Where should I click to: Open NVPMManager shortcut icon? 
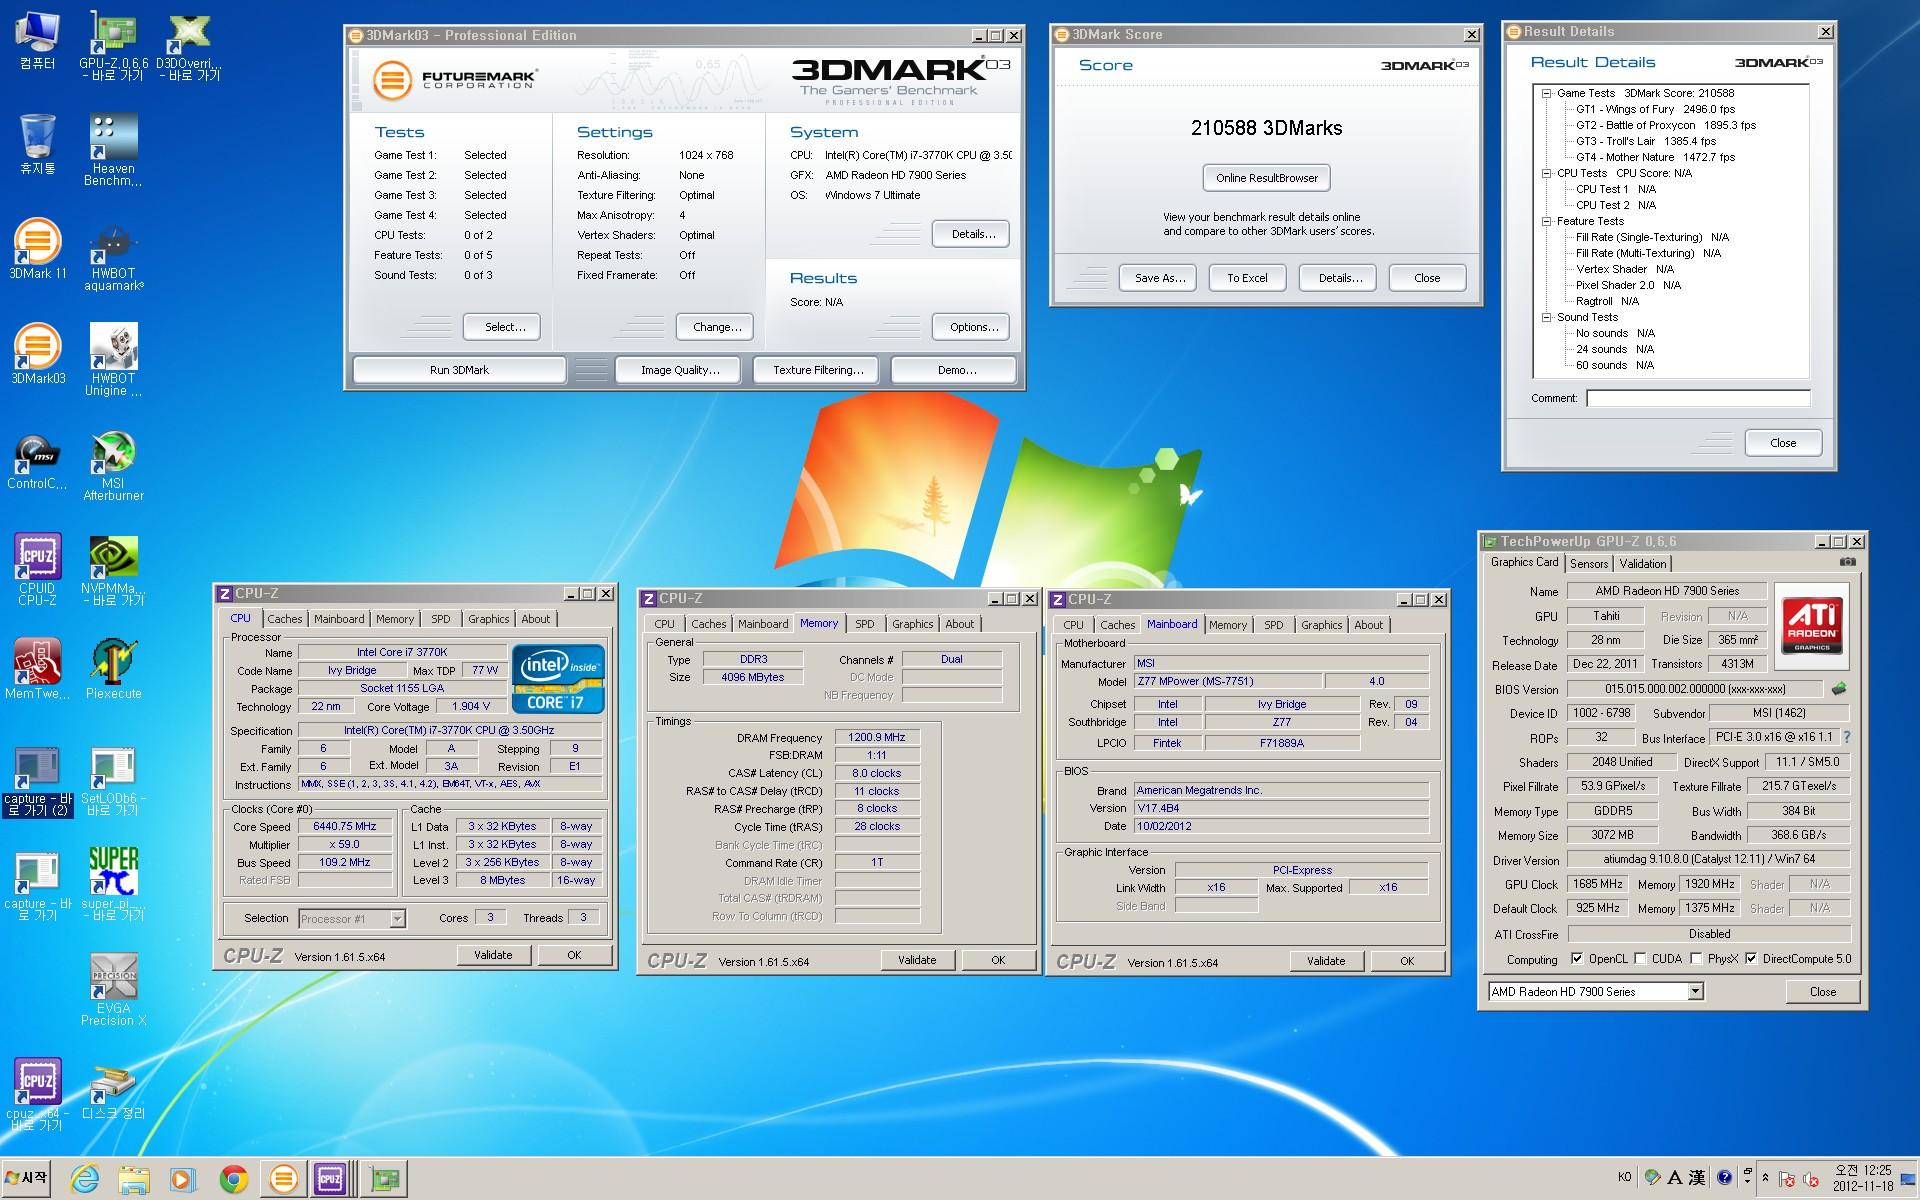[x=113, y=569]
